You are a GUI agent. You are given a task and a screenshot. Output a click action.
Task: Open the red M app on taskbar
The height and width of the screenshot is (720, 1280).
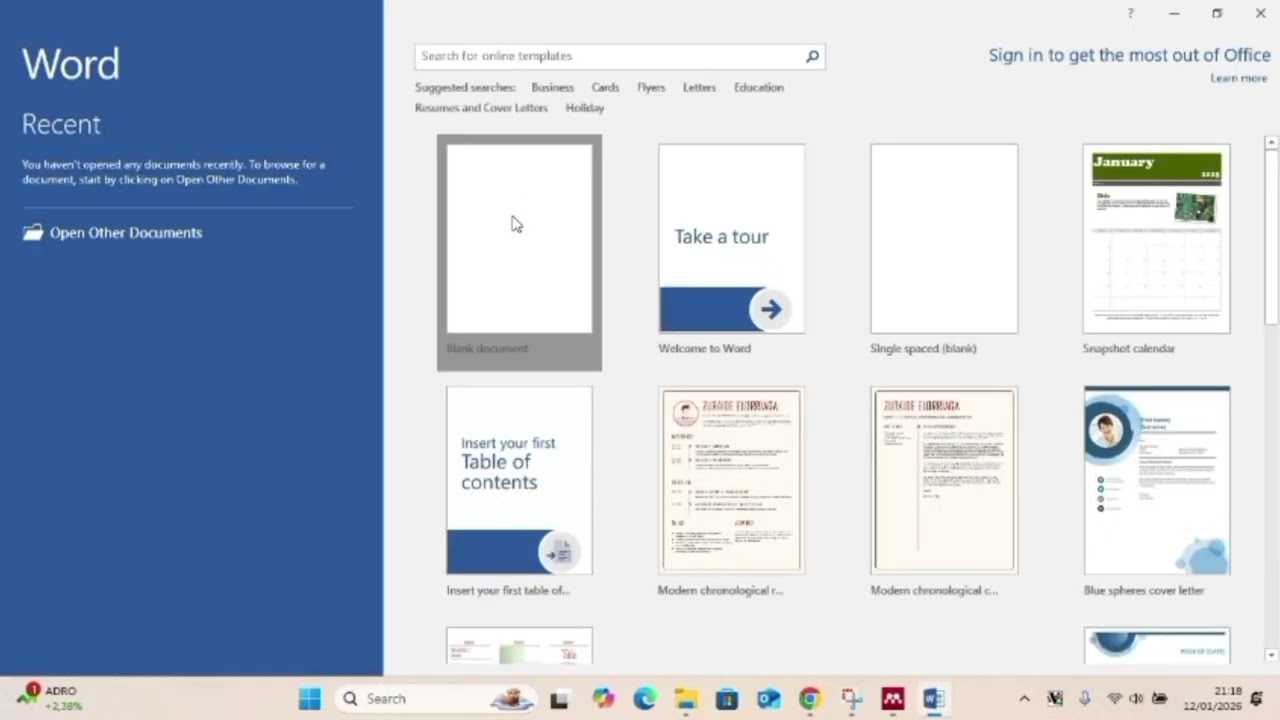tap(893, 698)
